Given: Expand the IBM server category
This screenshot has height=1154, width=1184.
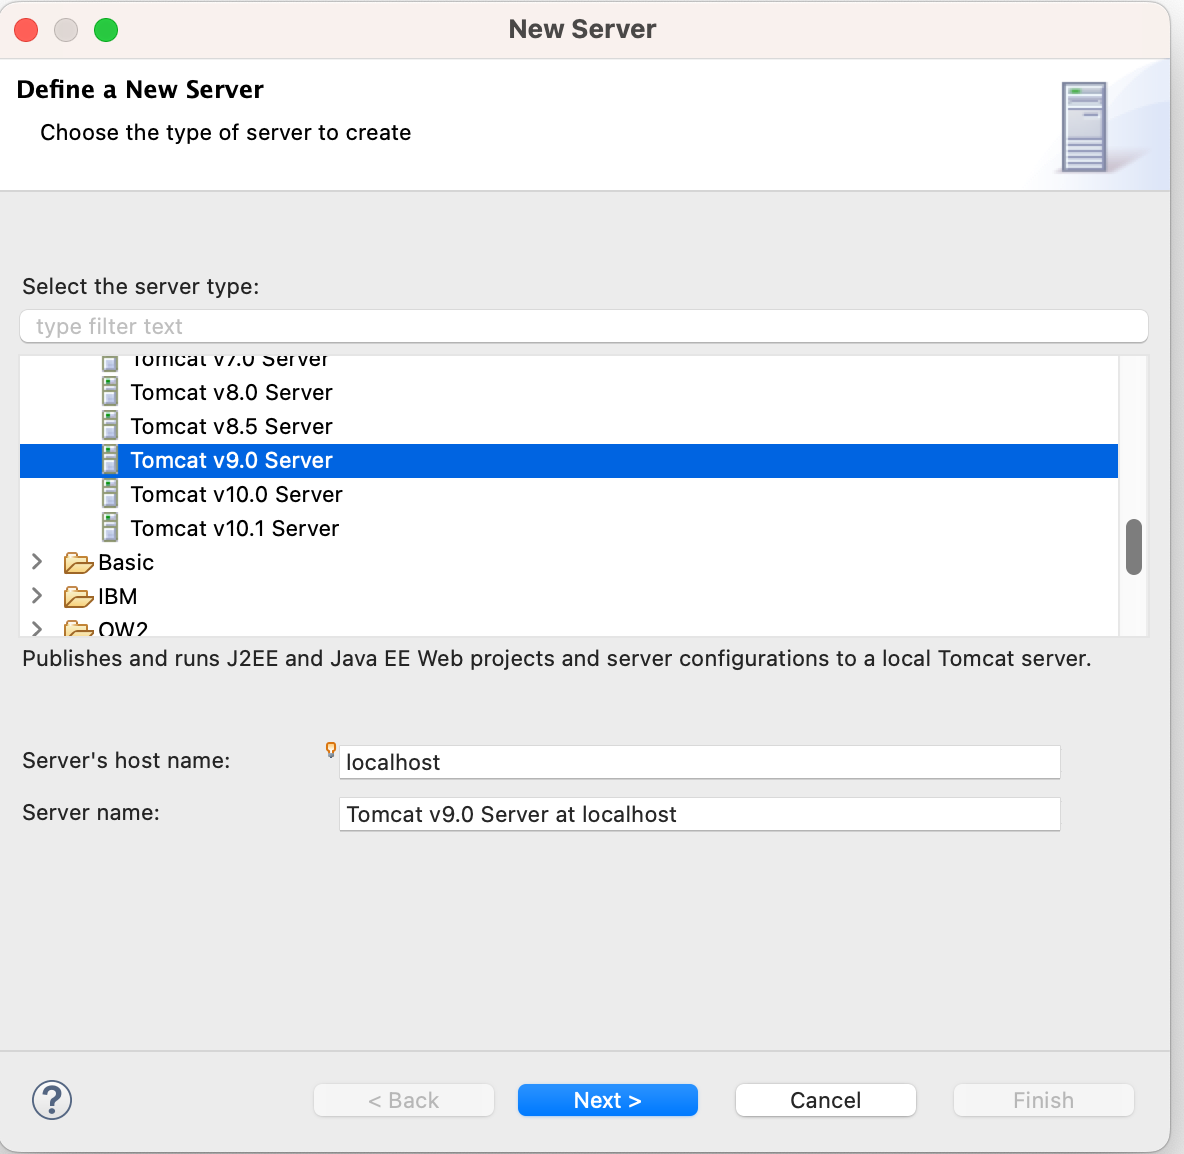Looking at the screenshot, I should tap(37, 595).
